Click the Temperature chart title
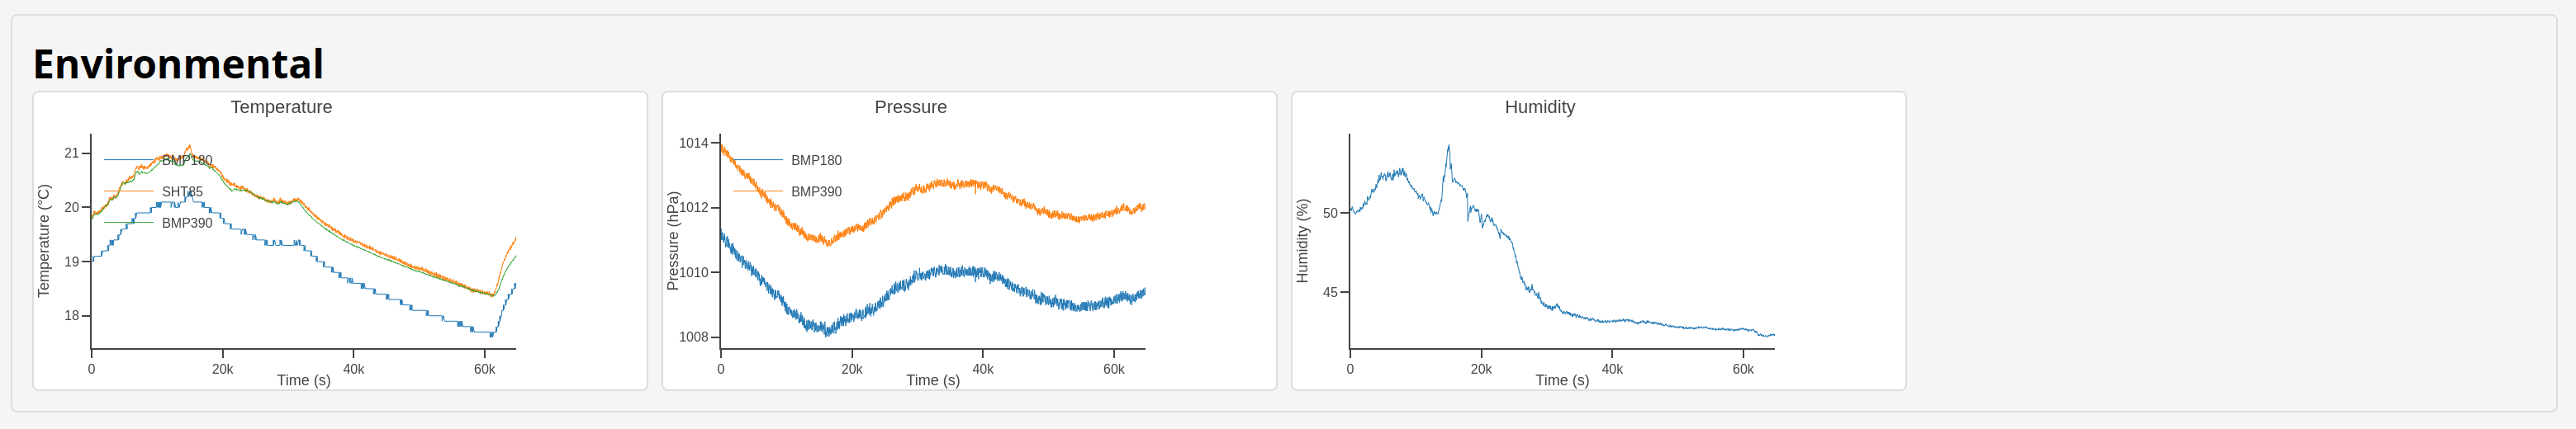This screenshot has width=2576, height=429. click(x=281, y=107)
